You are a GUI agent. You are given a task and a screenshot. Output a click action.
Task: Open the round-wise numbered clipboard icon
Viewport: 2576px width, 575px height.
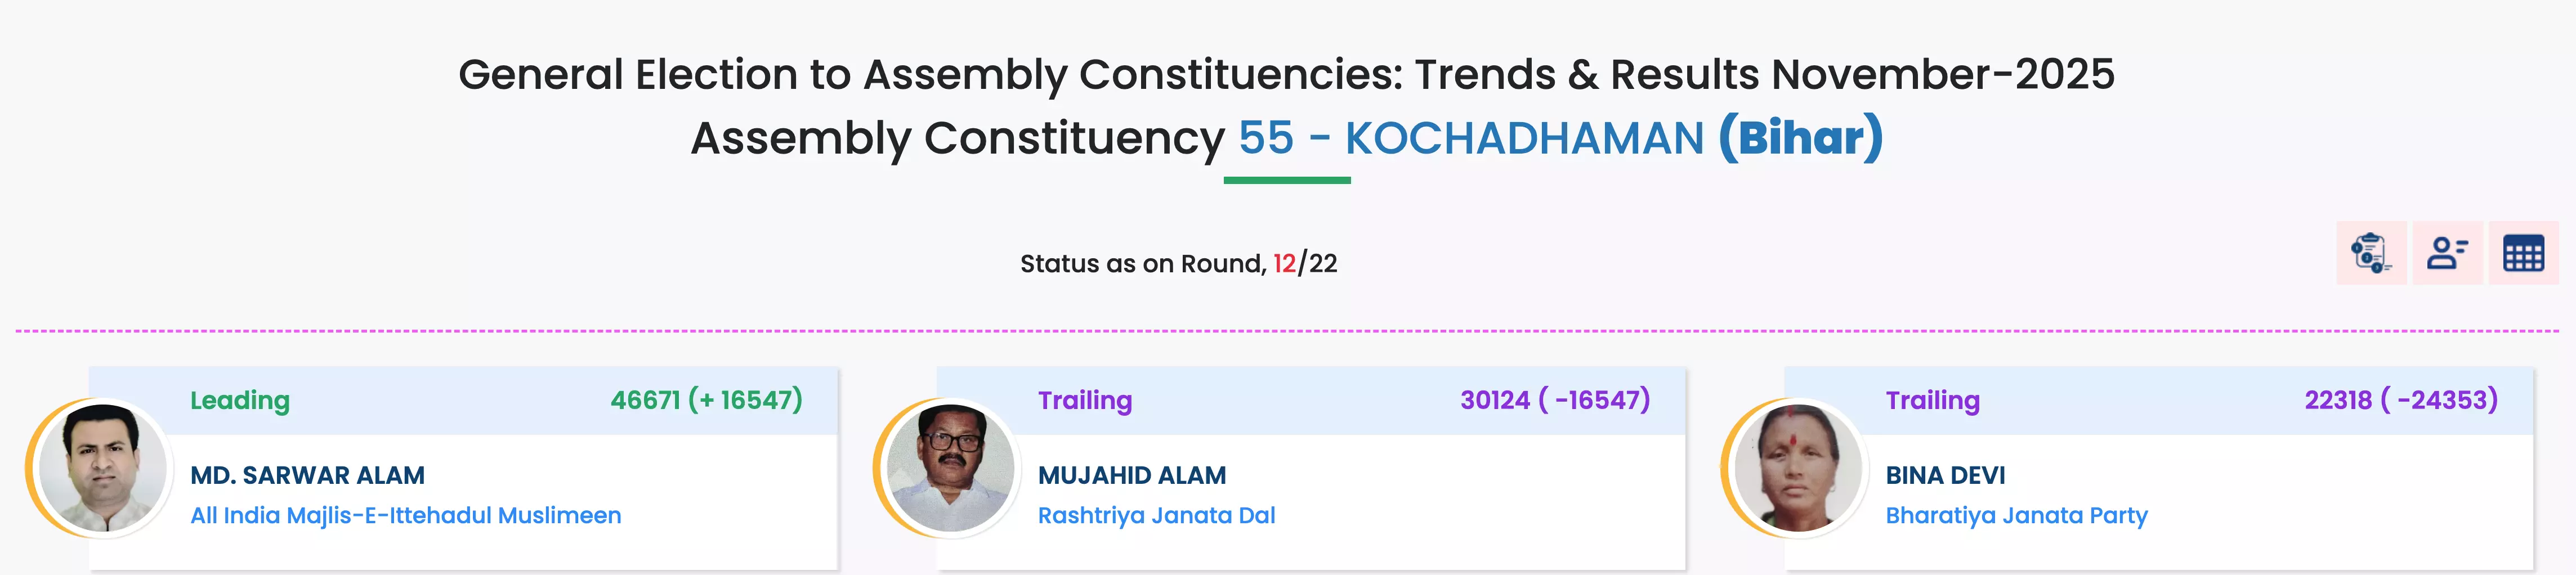tap(2371, 253)
